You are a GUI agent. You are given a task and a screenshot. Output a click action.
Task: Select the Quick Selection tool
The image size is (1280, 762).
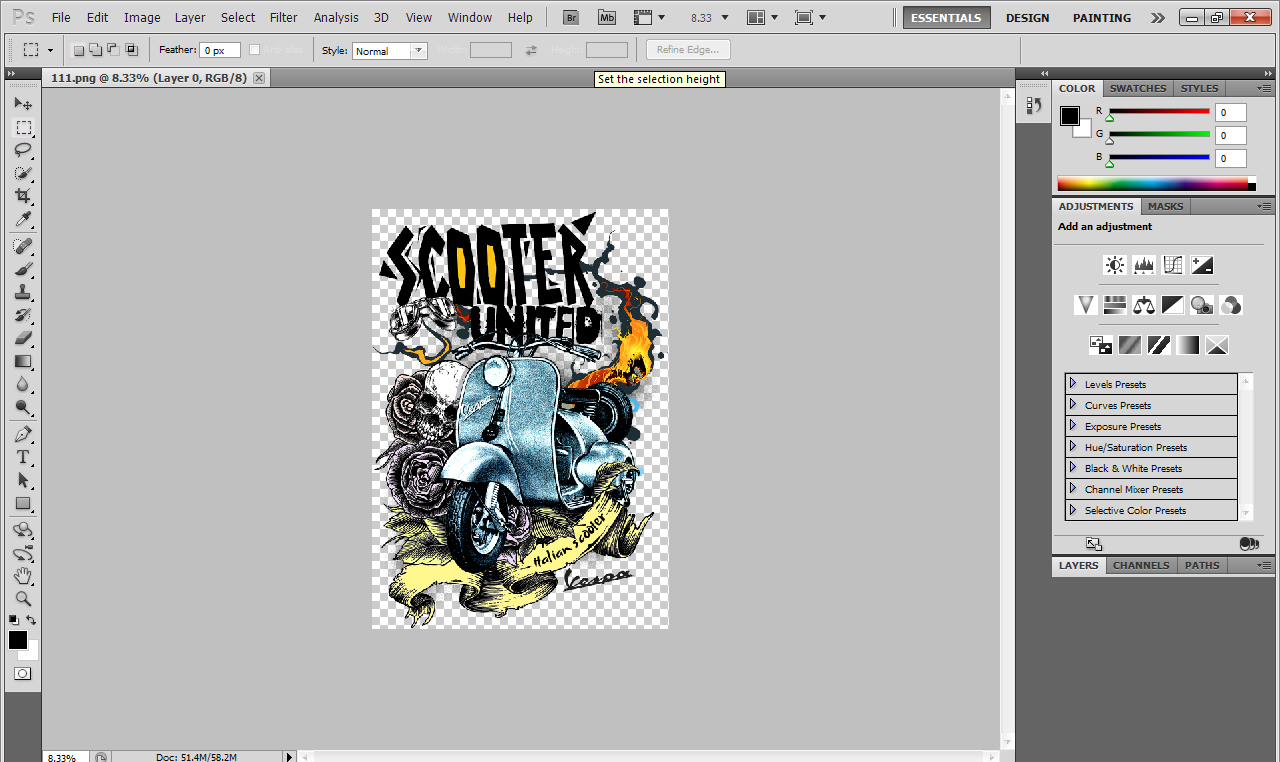[23, 173]
